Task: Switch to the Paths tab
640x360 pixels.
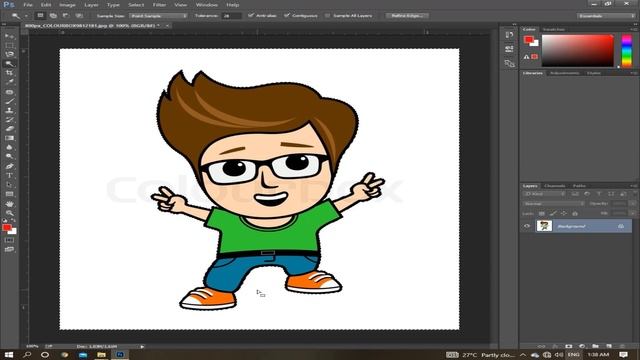Action: [x=579, y=186]
